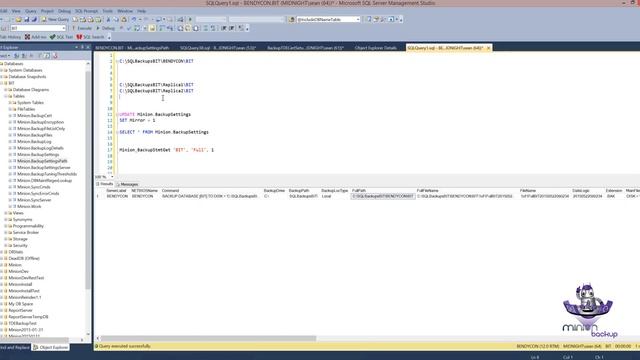Click the Object Explorer vertical scrollbar
Viewport: 640px width, 360px height.
point(88,180)
